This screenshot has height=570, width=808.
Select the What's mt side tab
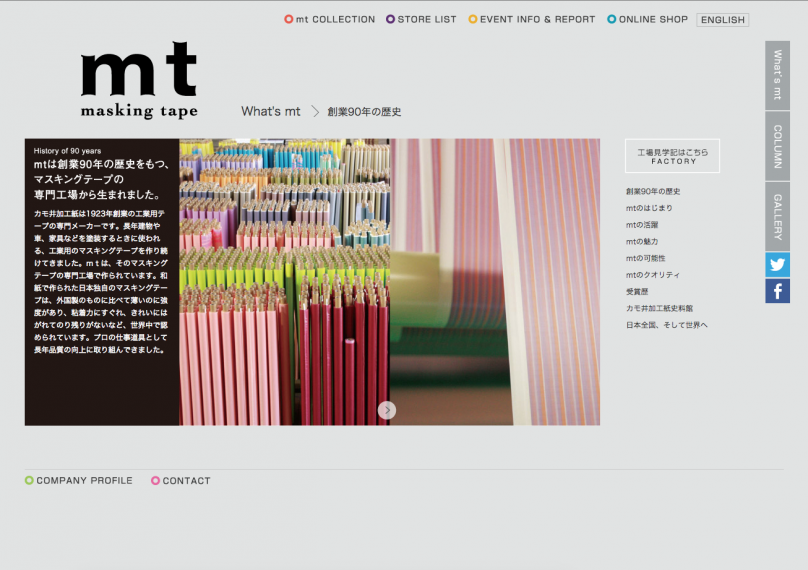click(x=777, y=75)
